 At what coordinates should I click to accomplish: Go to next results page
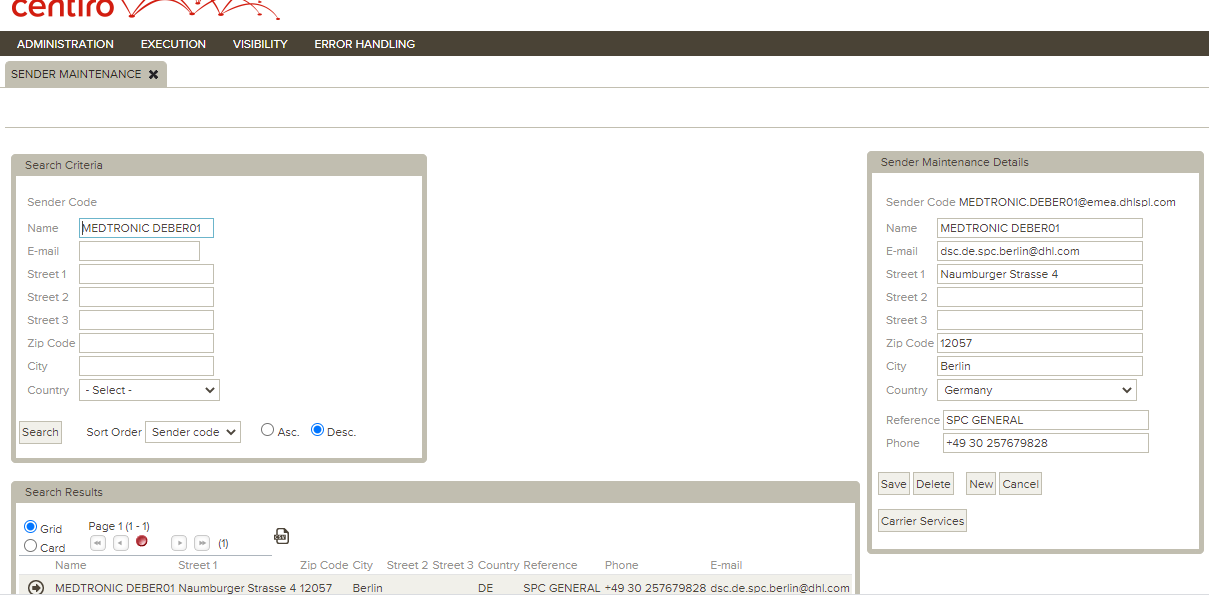pyautogui.click(x=179, y=542)
